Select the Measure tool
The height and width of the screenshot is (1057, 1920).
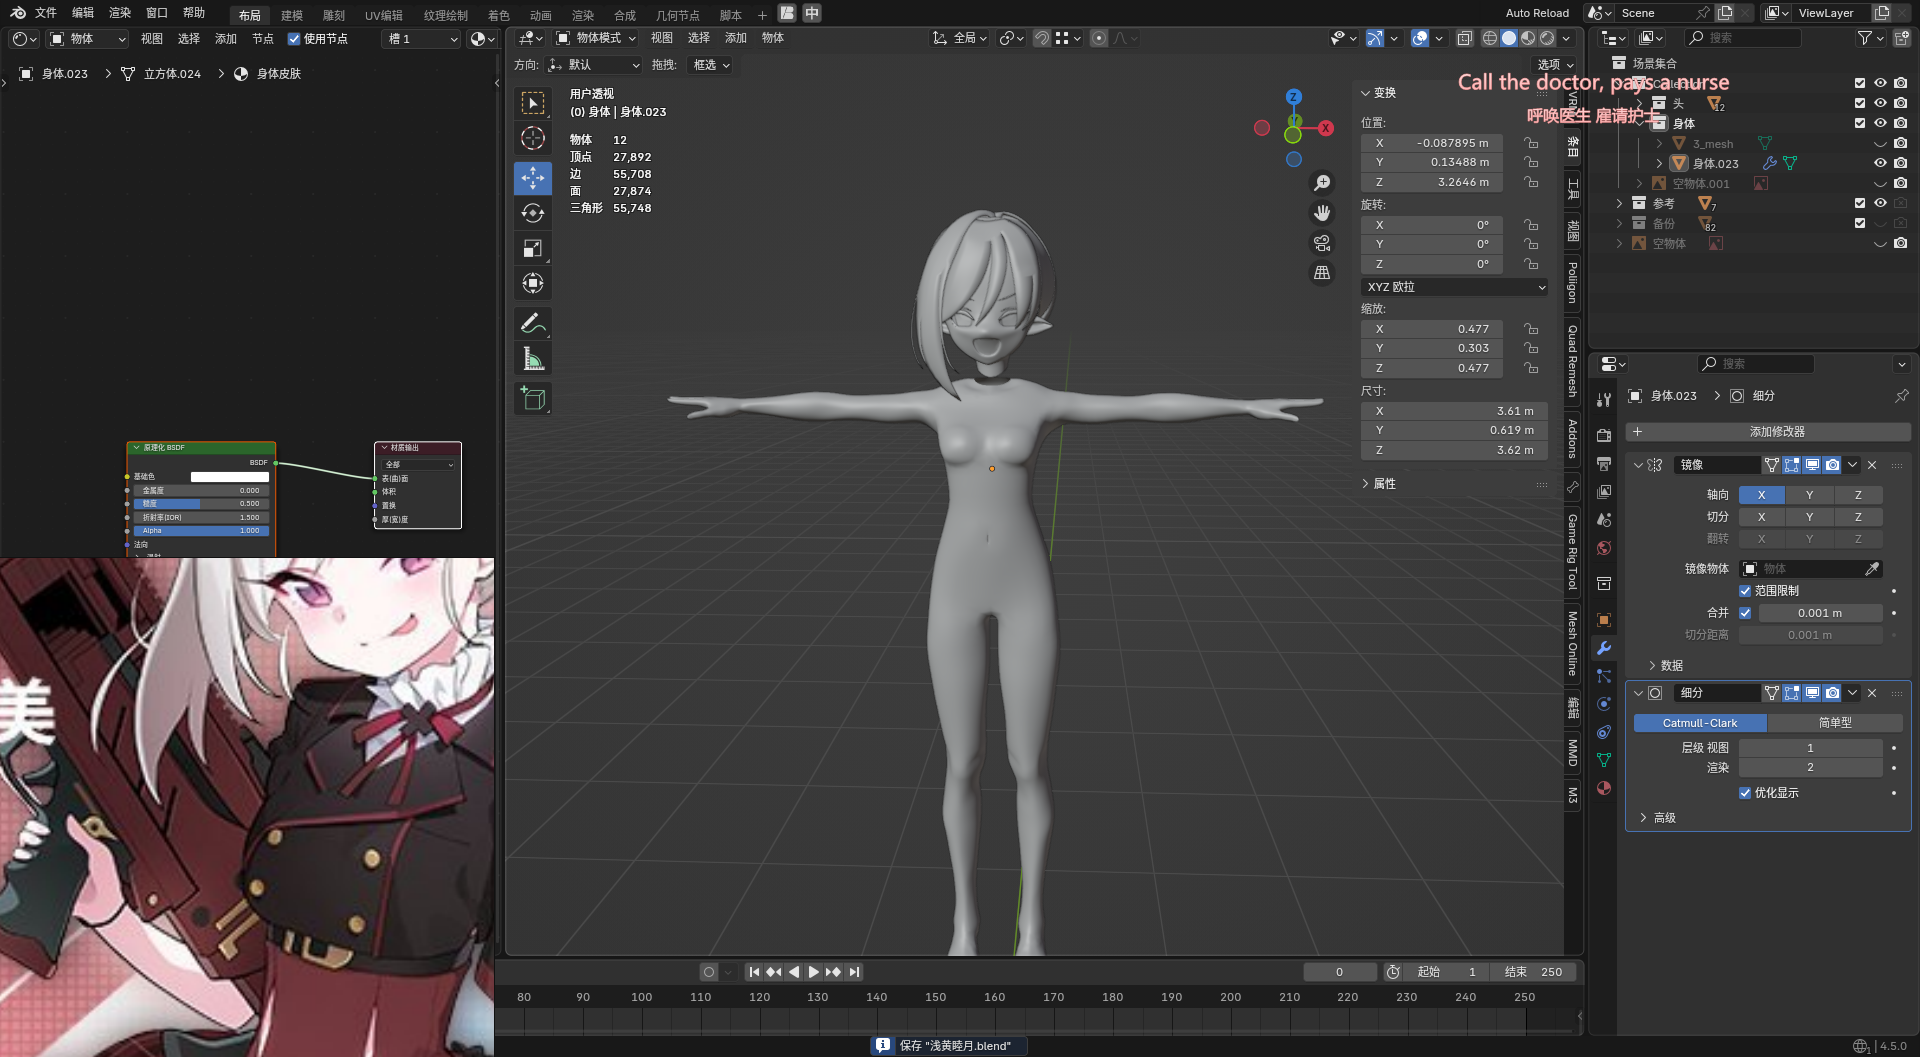[533, 359]
